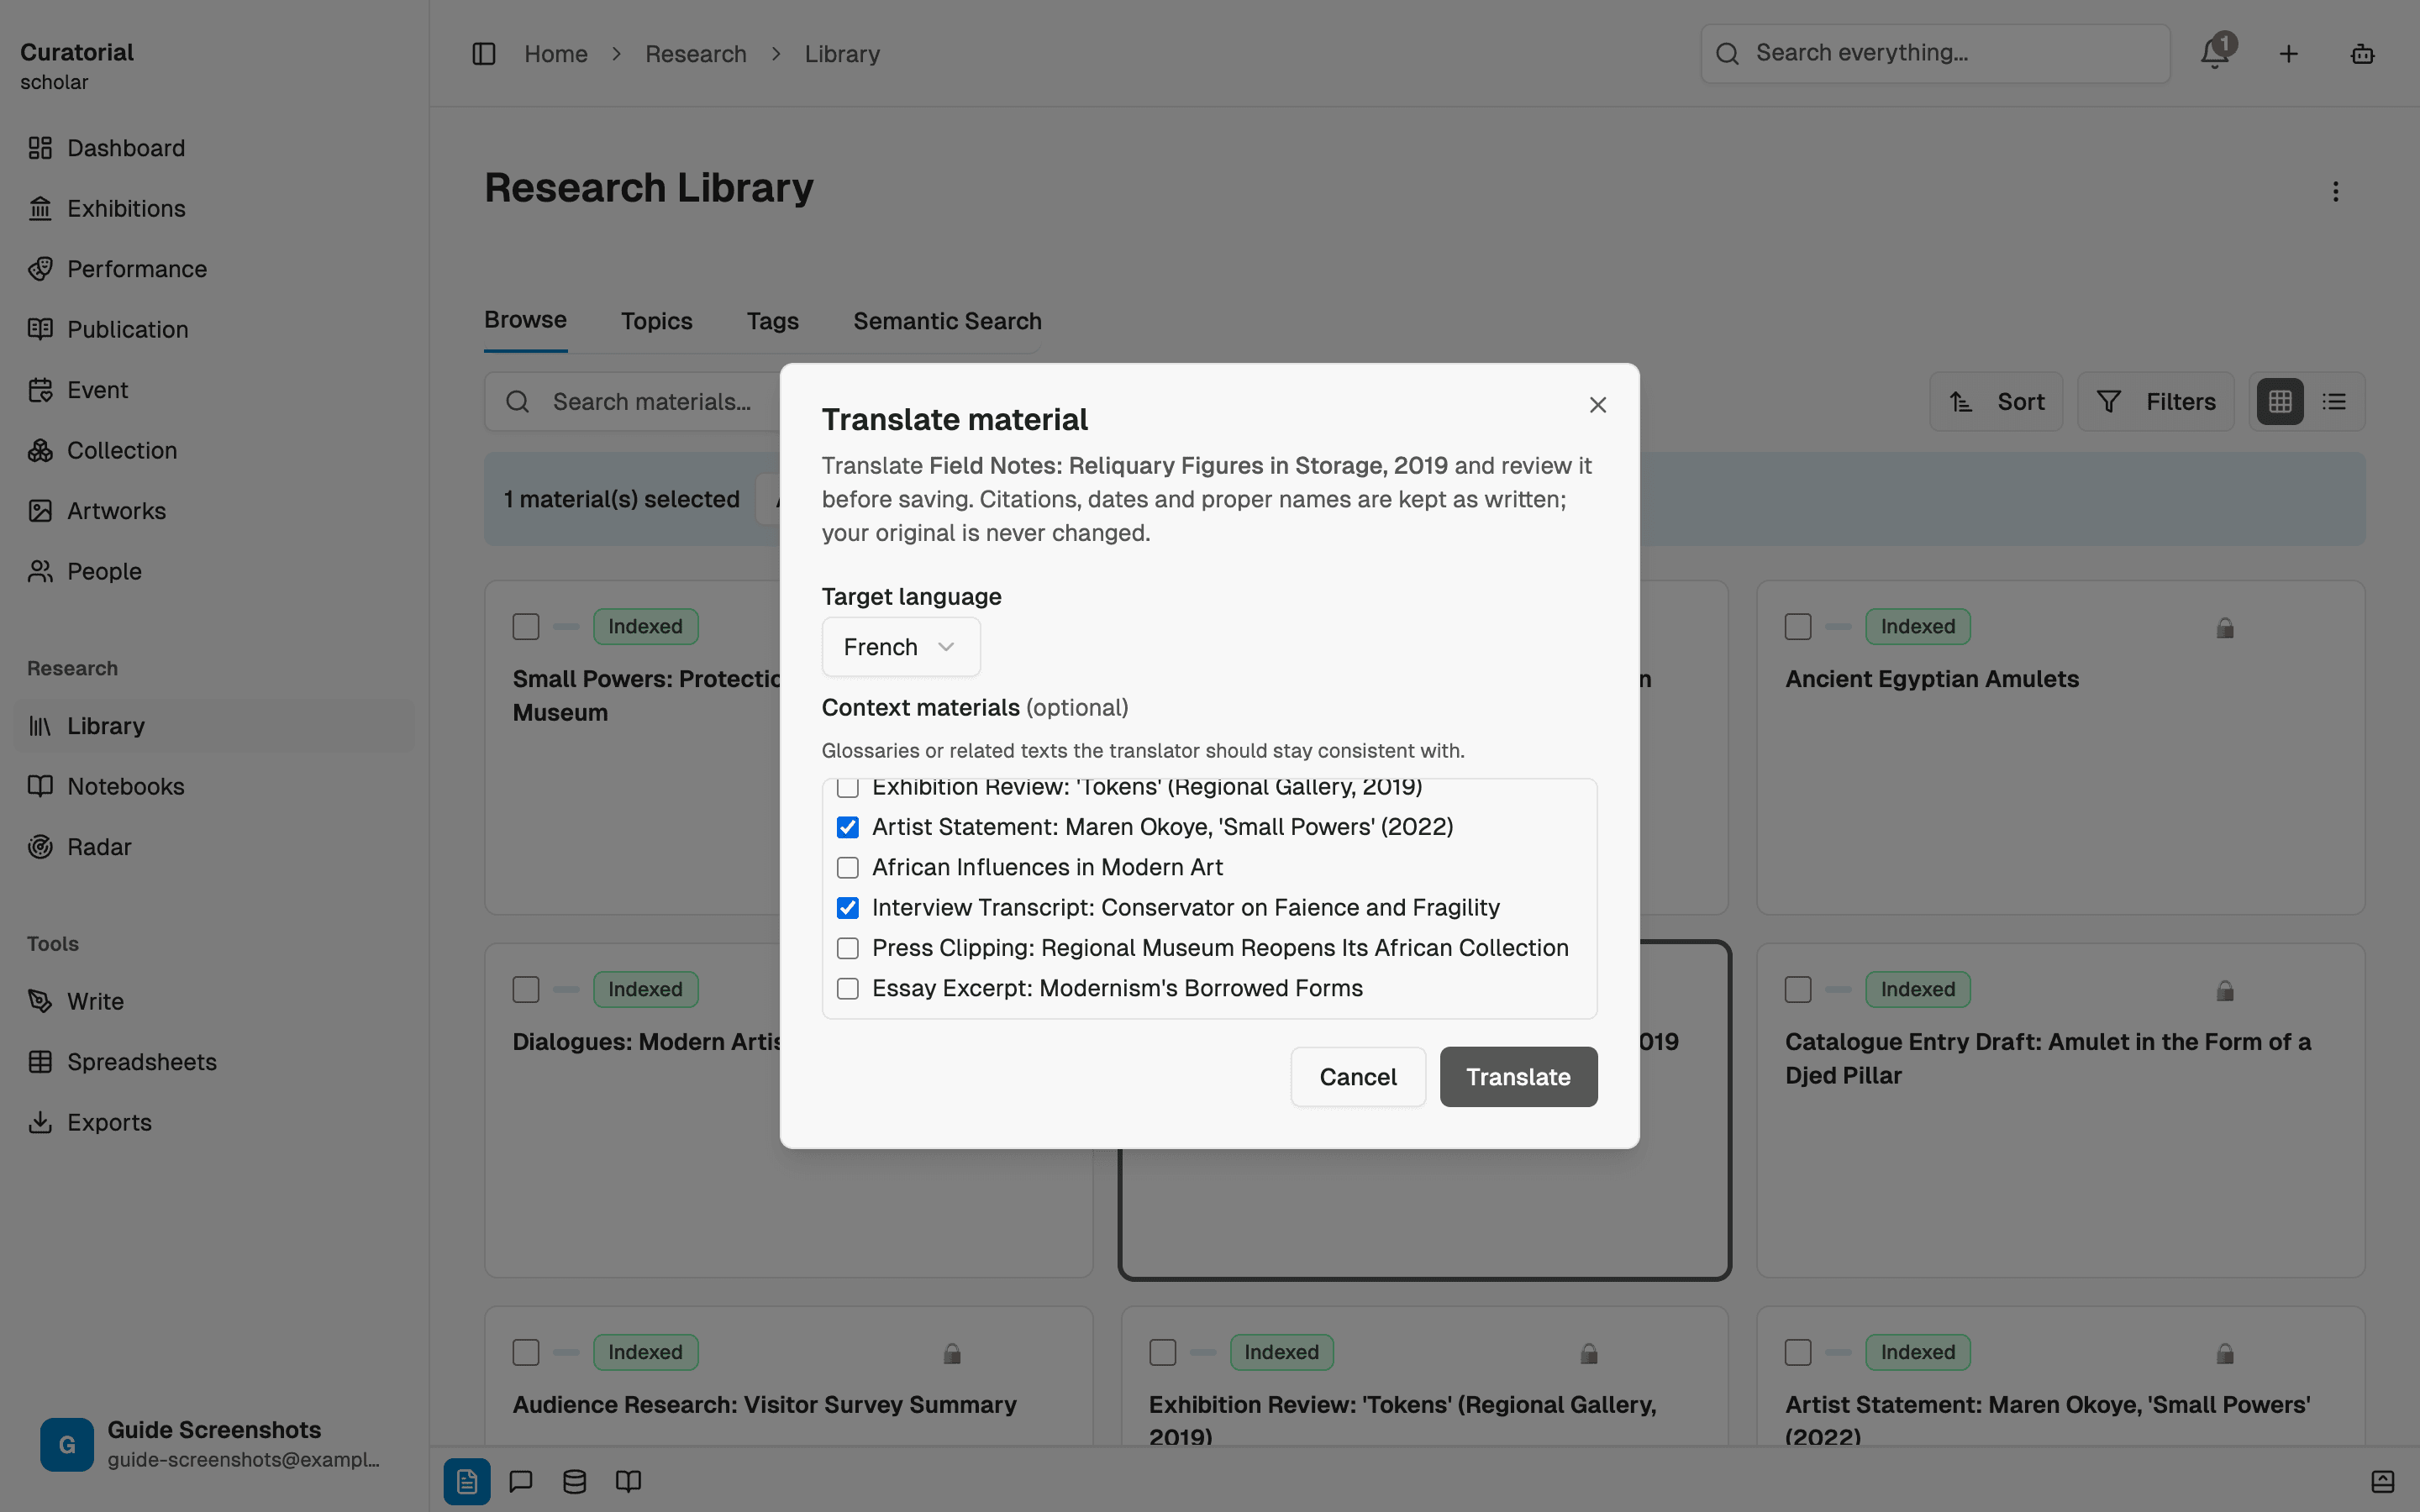Check African Influences in Modern Art

848,867
